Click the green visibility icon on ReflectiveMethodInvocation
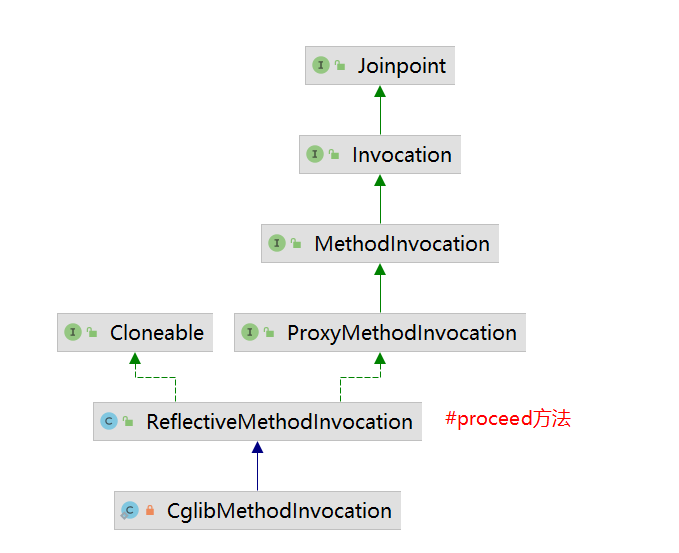 pyautogui.click(x=128, y=422)
